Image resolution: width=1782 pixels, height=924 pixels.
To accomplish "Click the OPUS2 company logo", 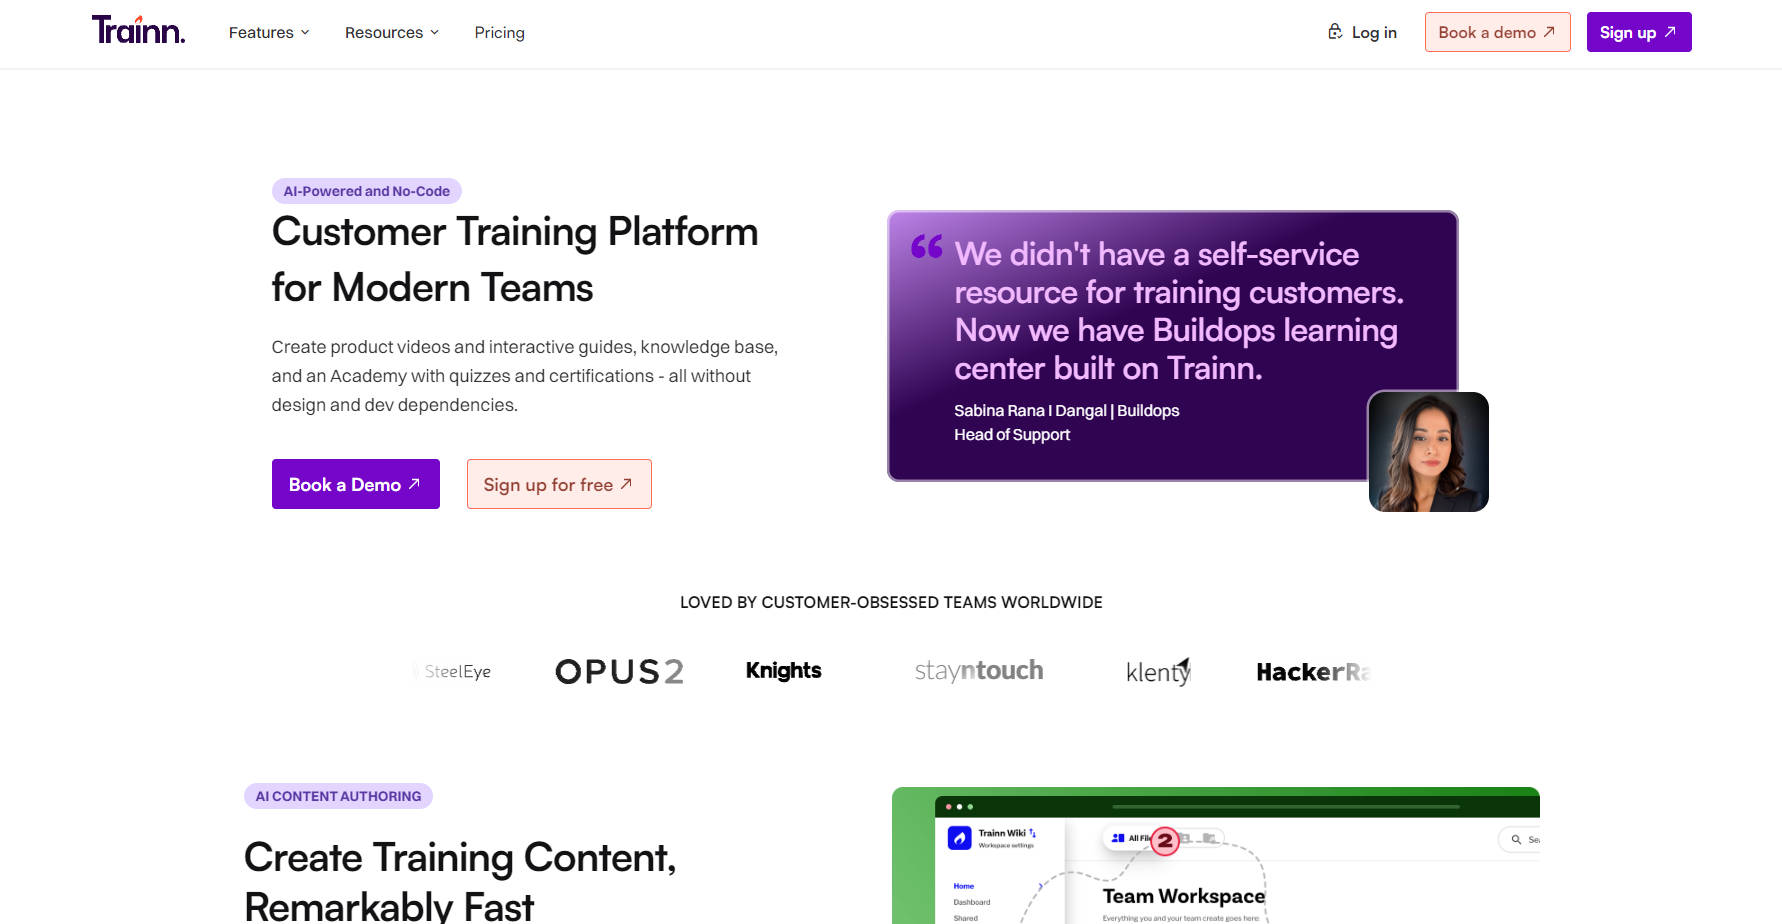I will coord(619,671).
